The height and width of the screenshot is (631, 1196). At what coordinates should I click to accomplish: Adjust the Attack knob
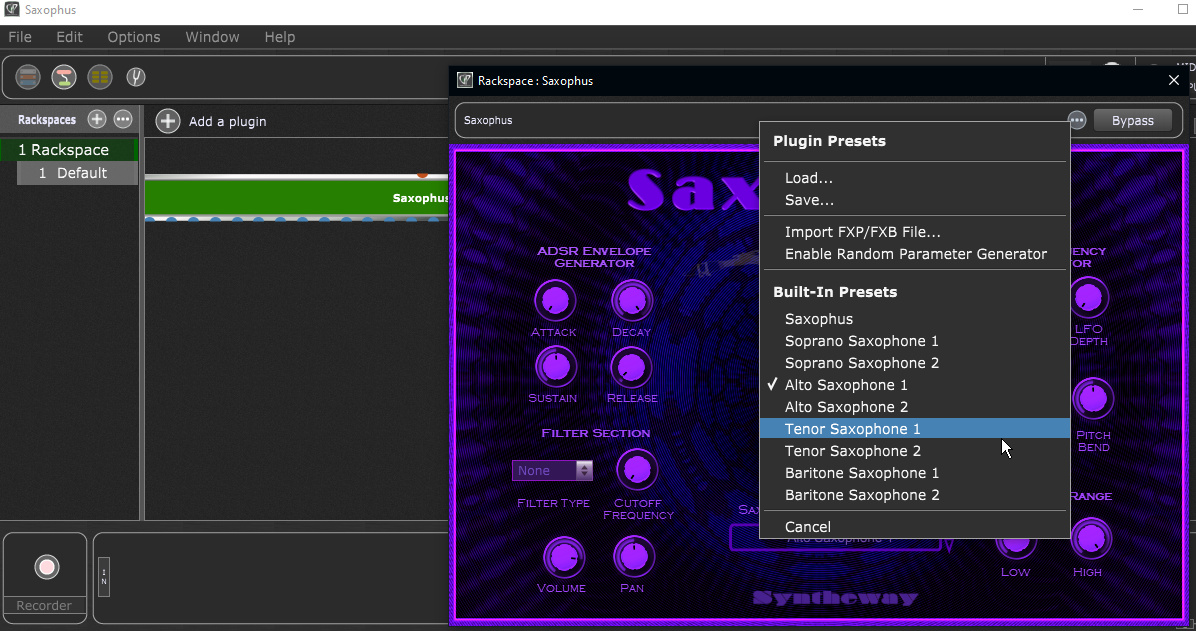click(x=555, y=301)
